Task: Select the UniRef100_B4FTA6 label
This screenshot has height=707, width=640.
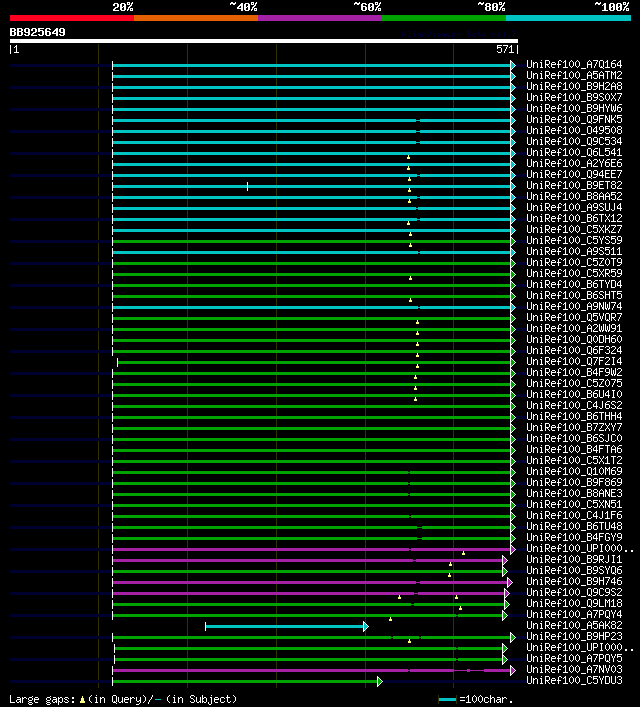Action: pos(574,450)
